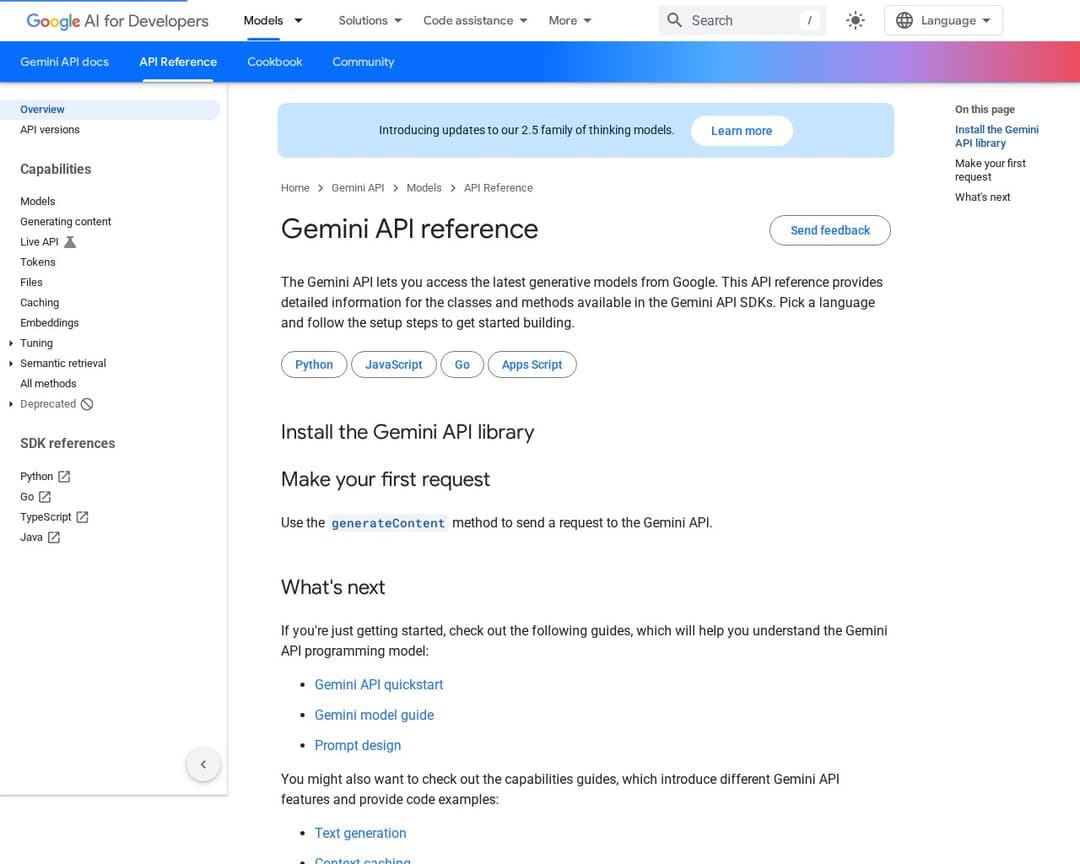Jump to Make your first request section

point(990,170)
